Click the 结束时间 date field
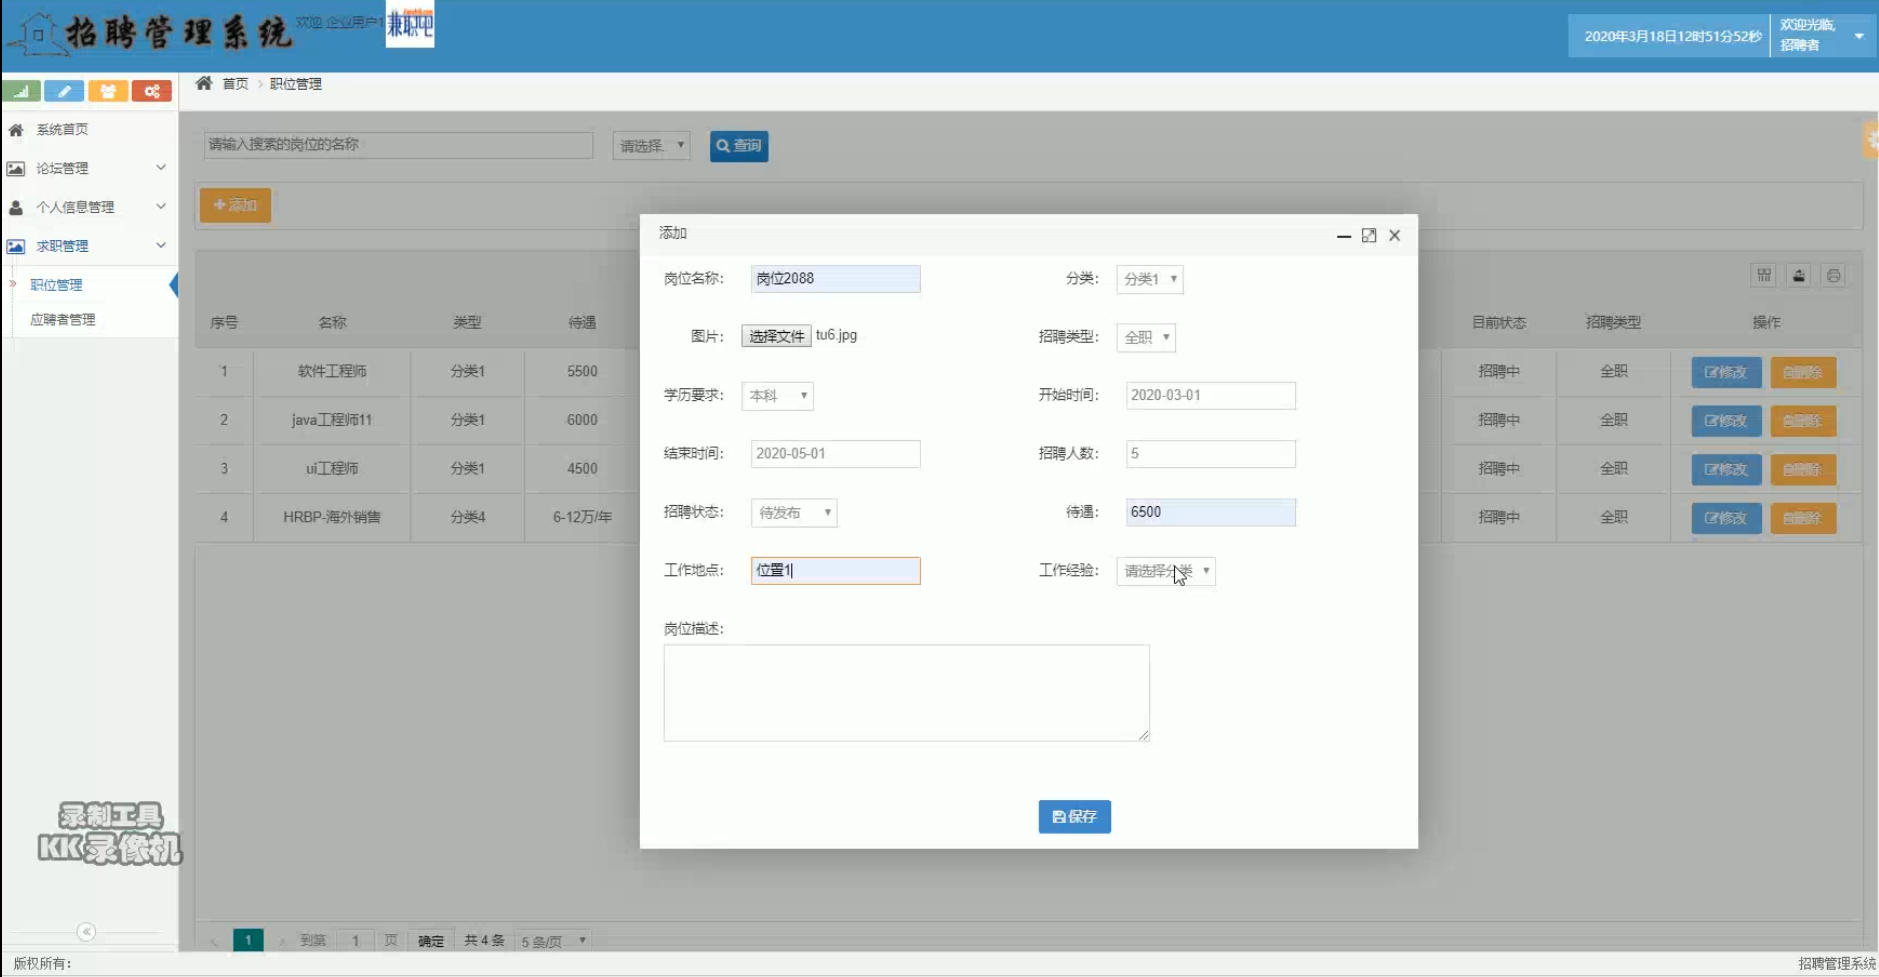This screenshot has width=1879, height=977. click(x=836, y=454)
